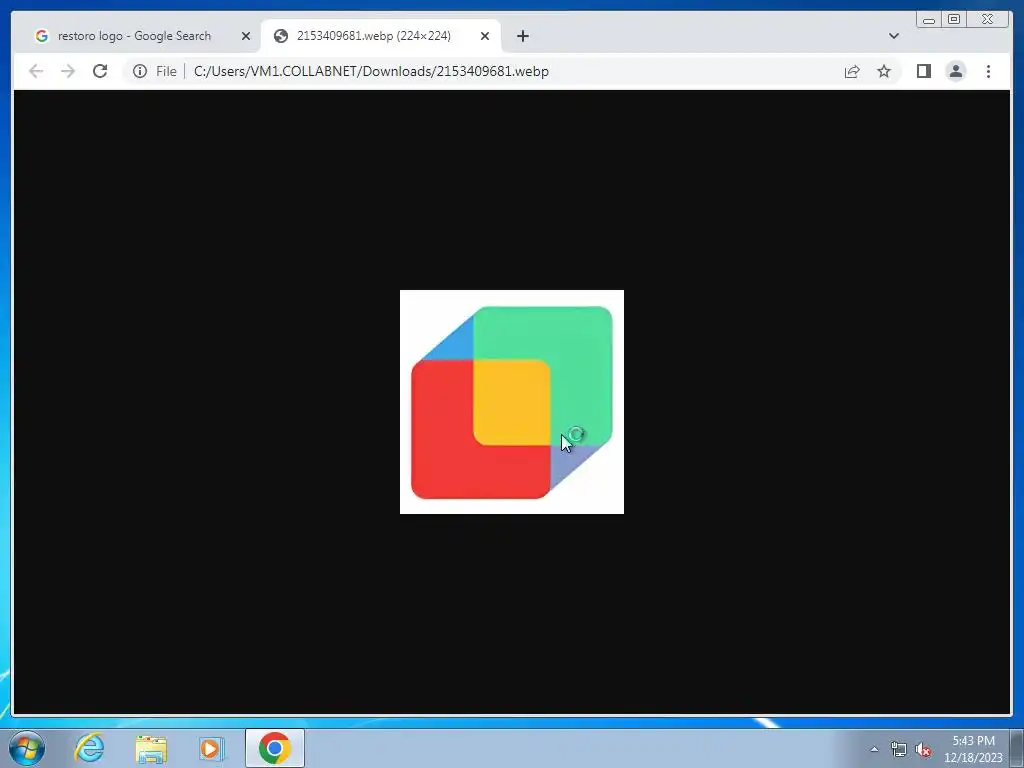The image size is (1024, 768).
Task: Launch Internet Explorer from the taskbar
Action: coord(89,748)
